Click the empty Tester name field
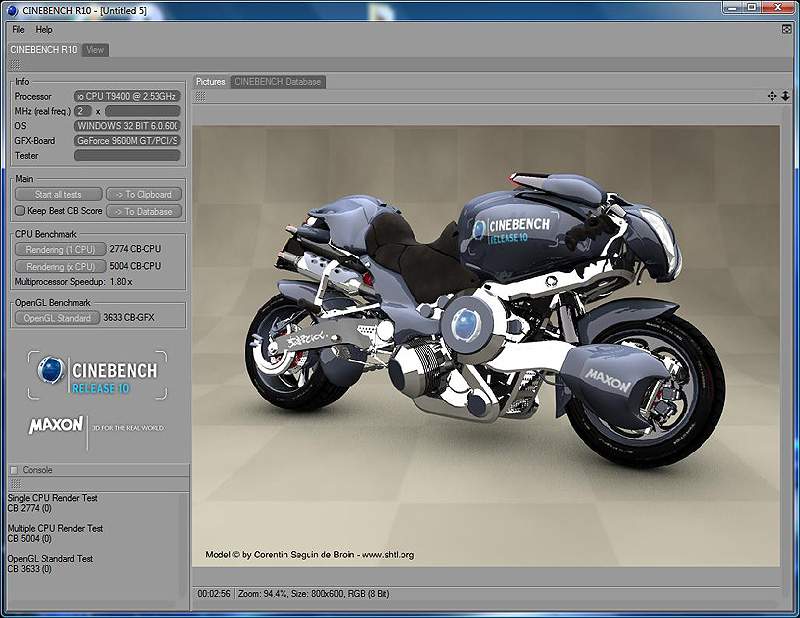 tap(127, 155)
